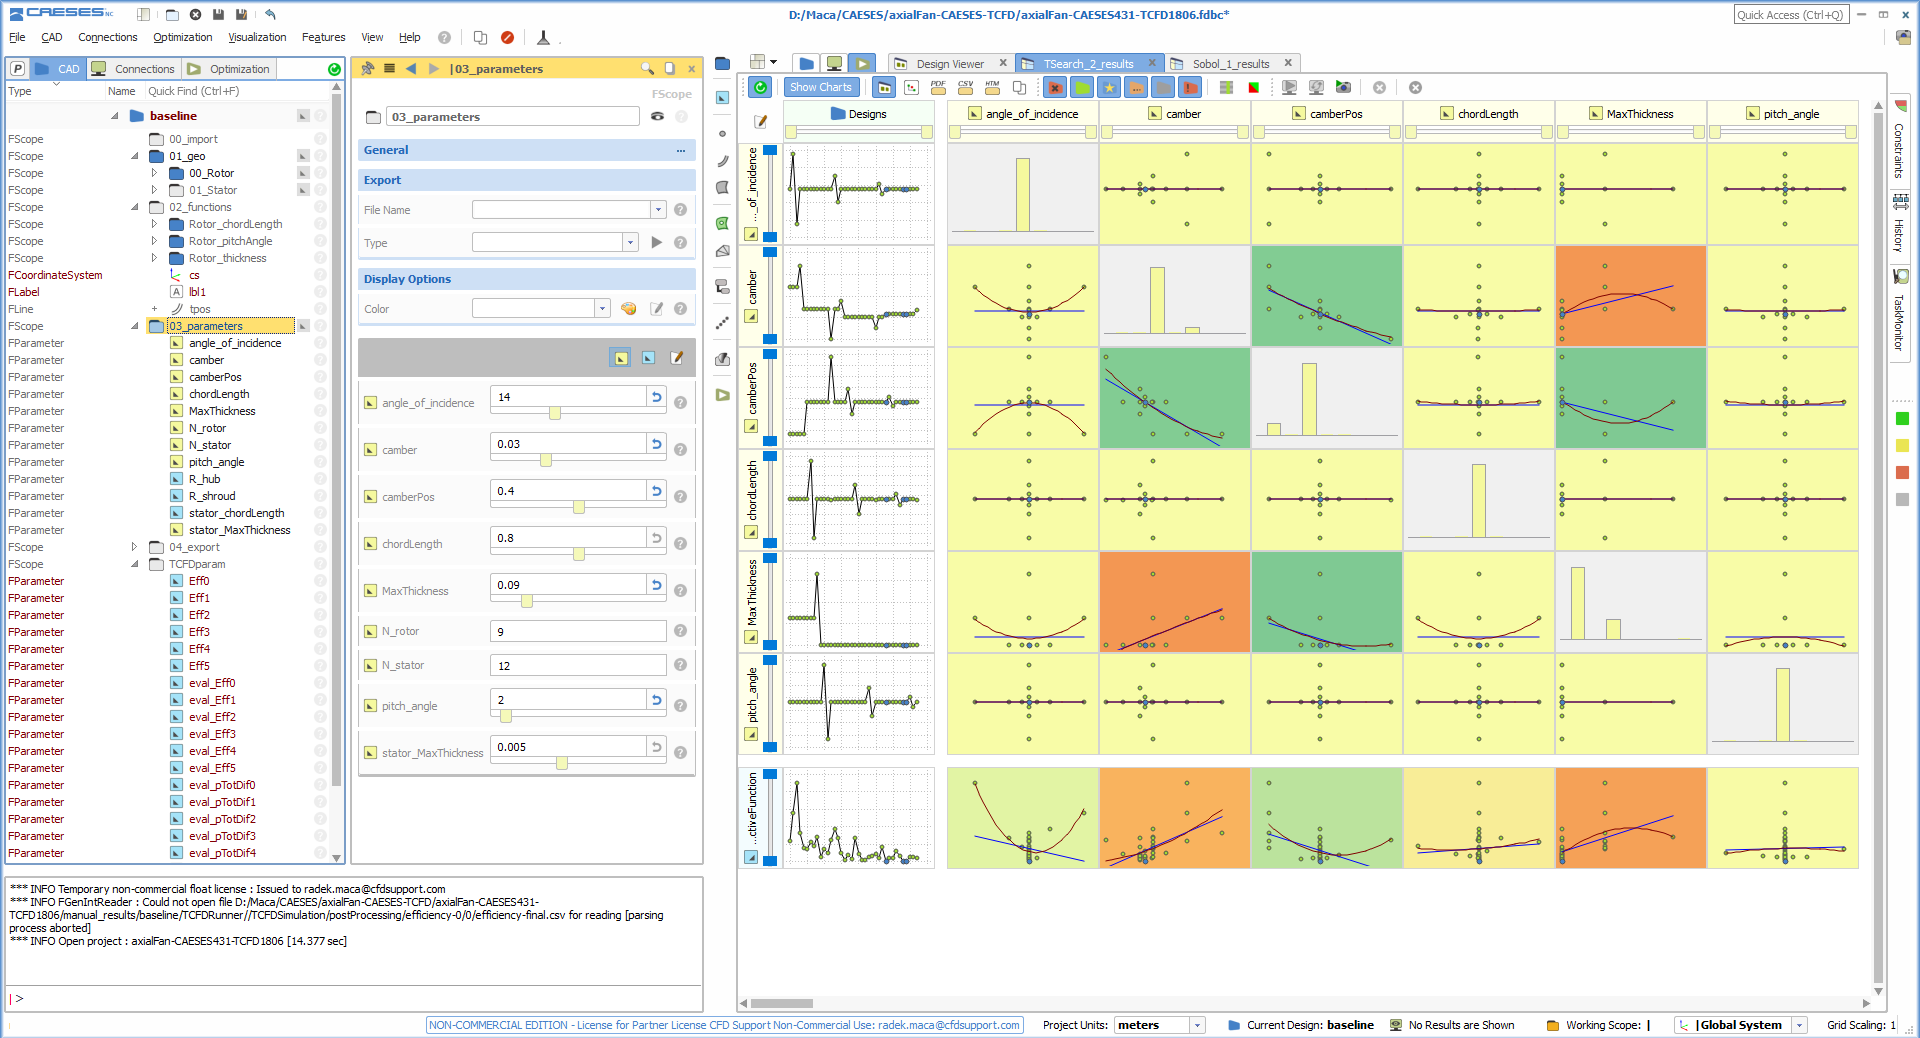Switch to the Sobol_1_results tab

click(x=1230, y=64)
